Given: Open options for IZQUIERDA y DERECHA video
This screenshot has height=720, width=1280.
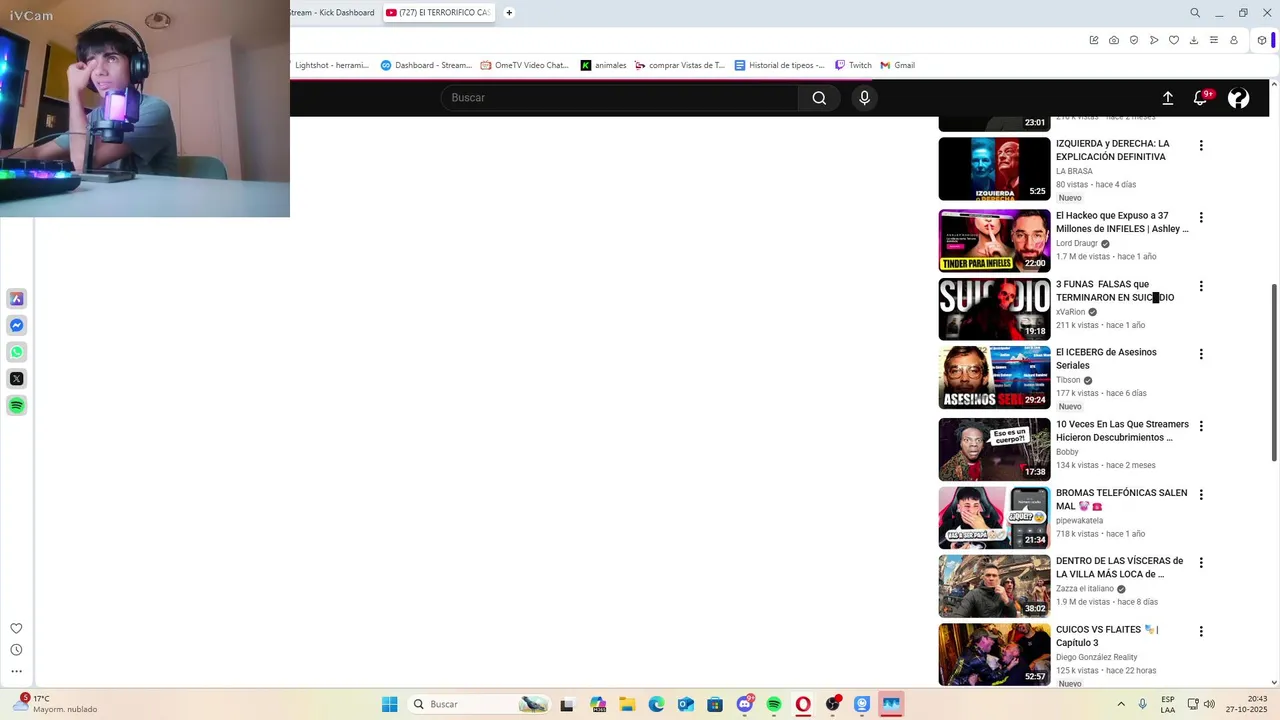Looking at the screenshot, I should pyautogui.click(x=1201, y=146).
